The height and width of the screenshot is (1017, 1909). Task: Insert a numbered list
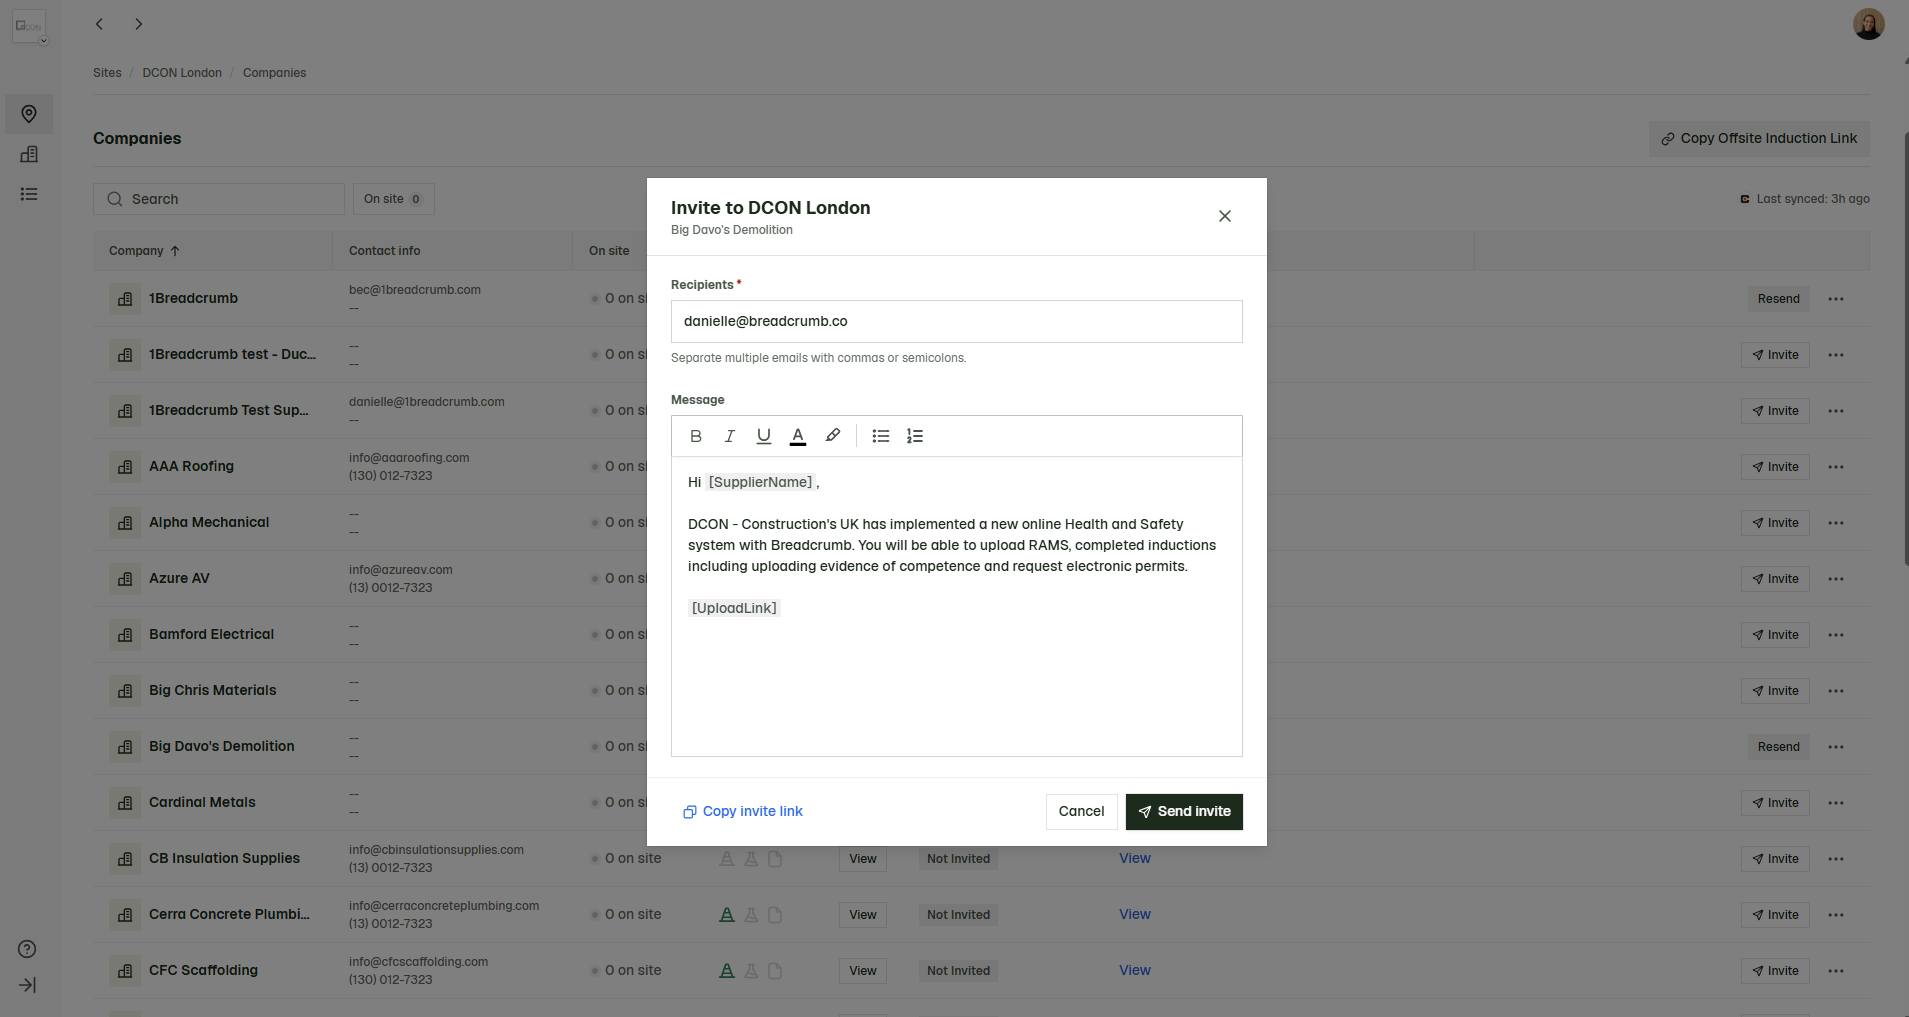pos(915,436)
